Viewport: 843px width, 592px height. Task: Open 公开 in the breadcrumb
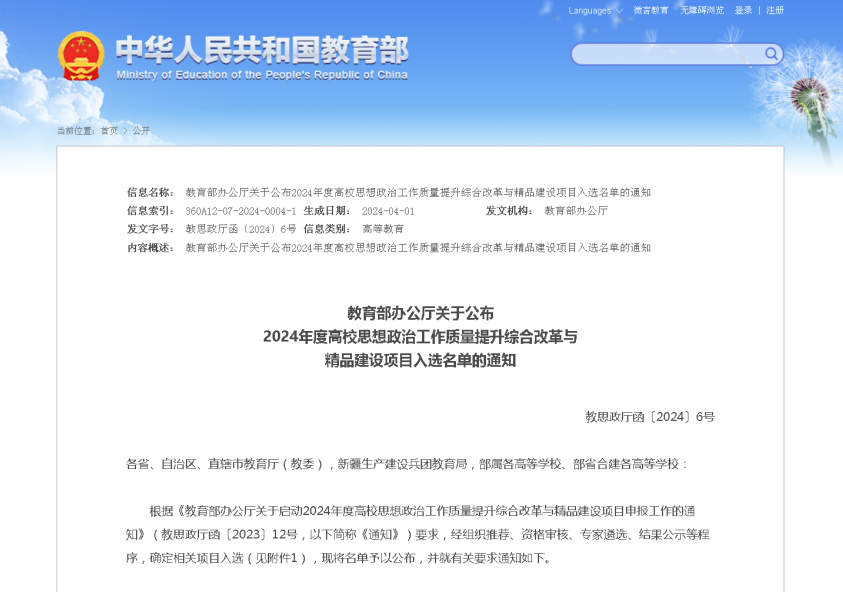(141, 131)
